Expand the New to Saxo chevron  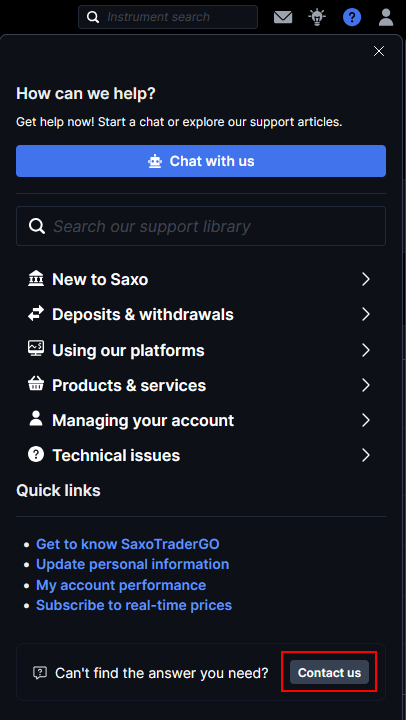point(366,279)
